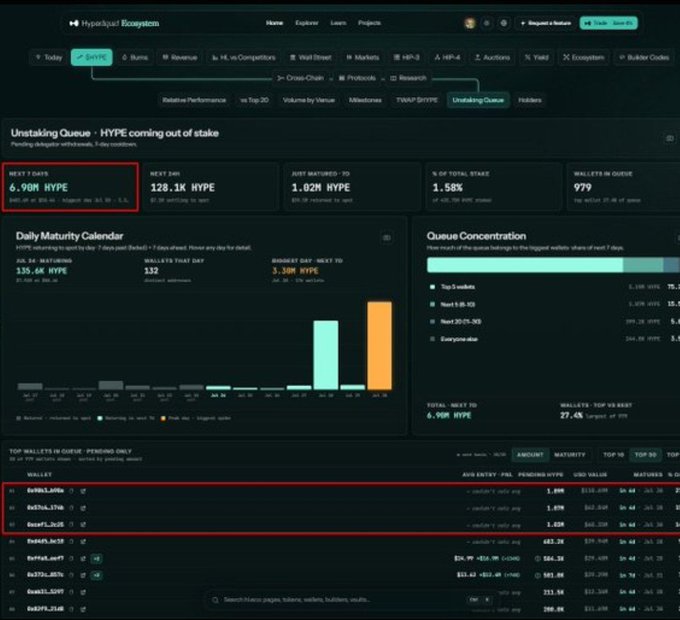
Task: Click the Hyperliquid Ecosystem logo
Action: tap(114, 23)
